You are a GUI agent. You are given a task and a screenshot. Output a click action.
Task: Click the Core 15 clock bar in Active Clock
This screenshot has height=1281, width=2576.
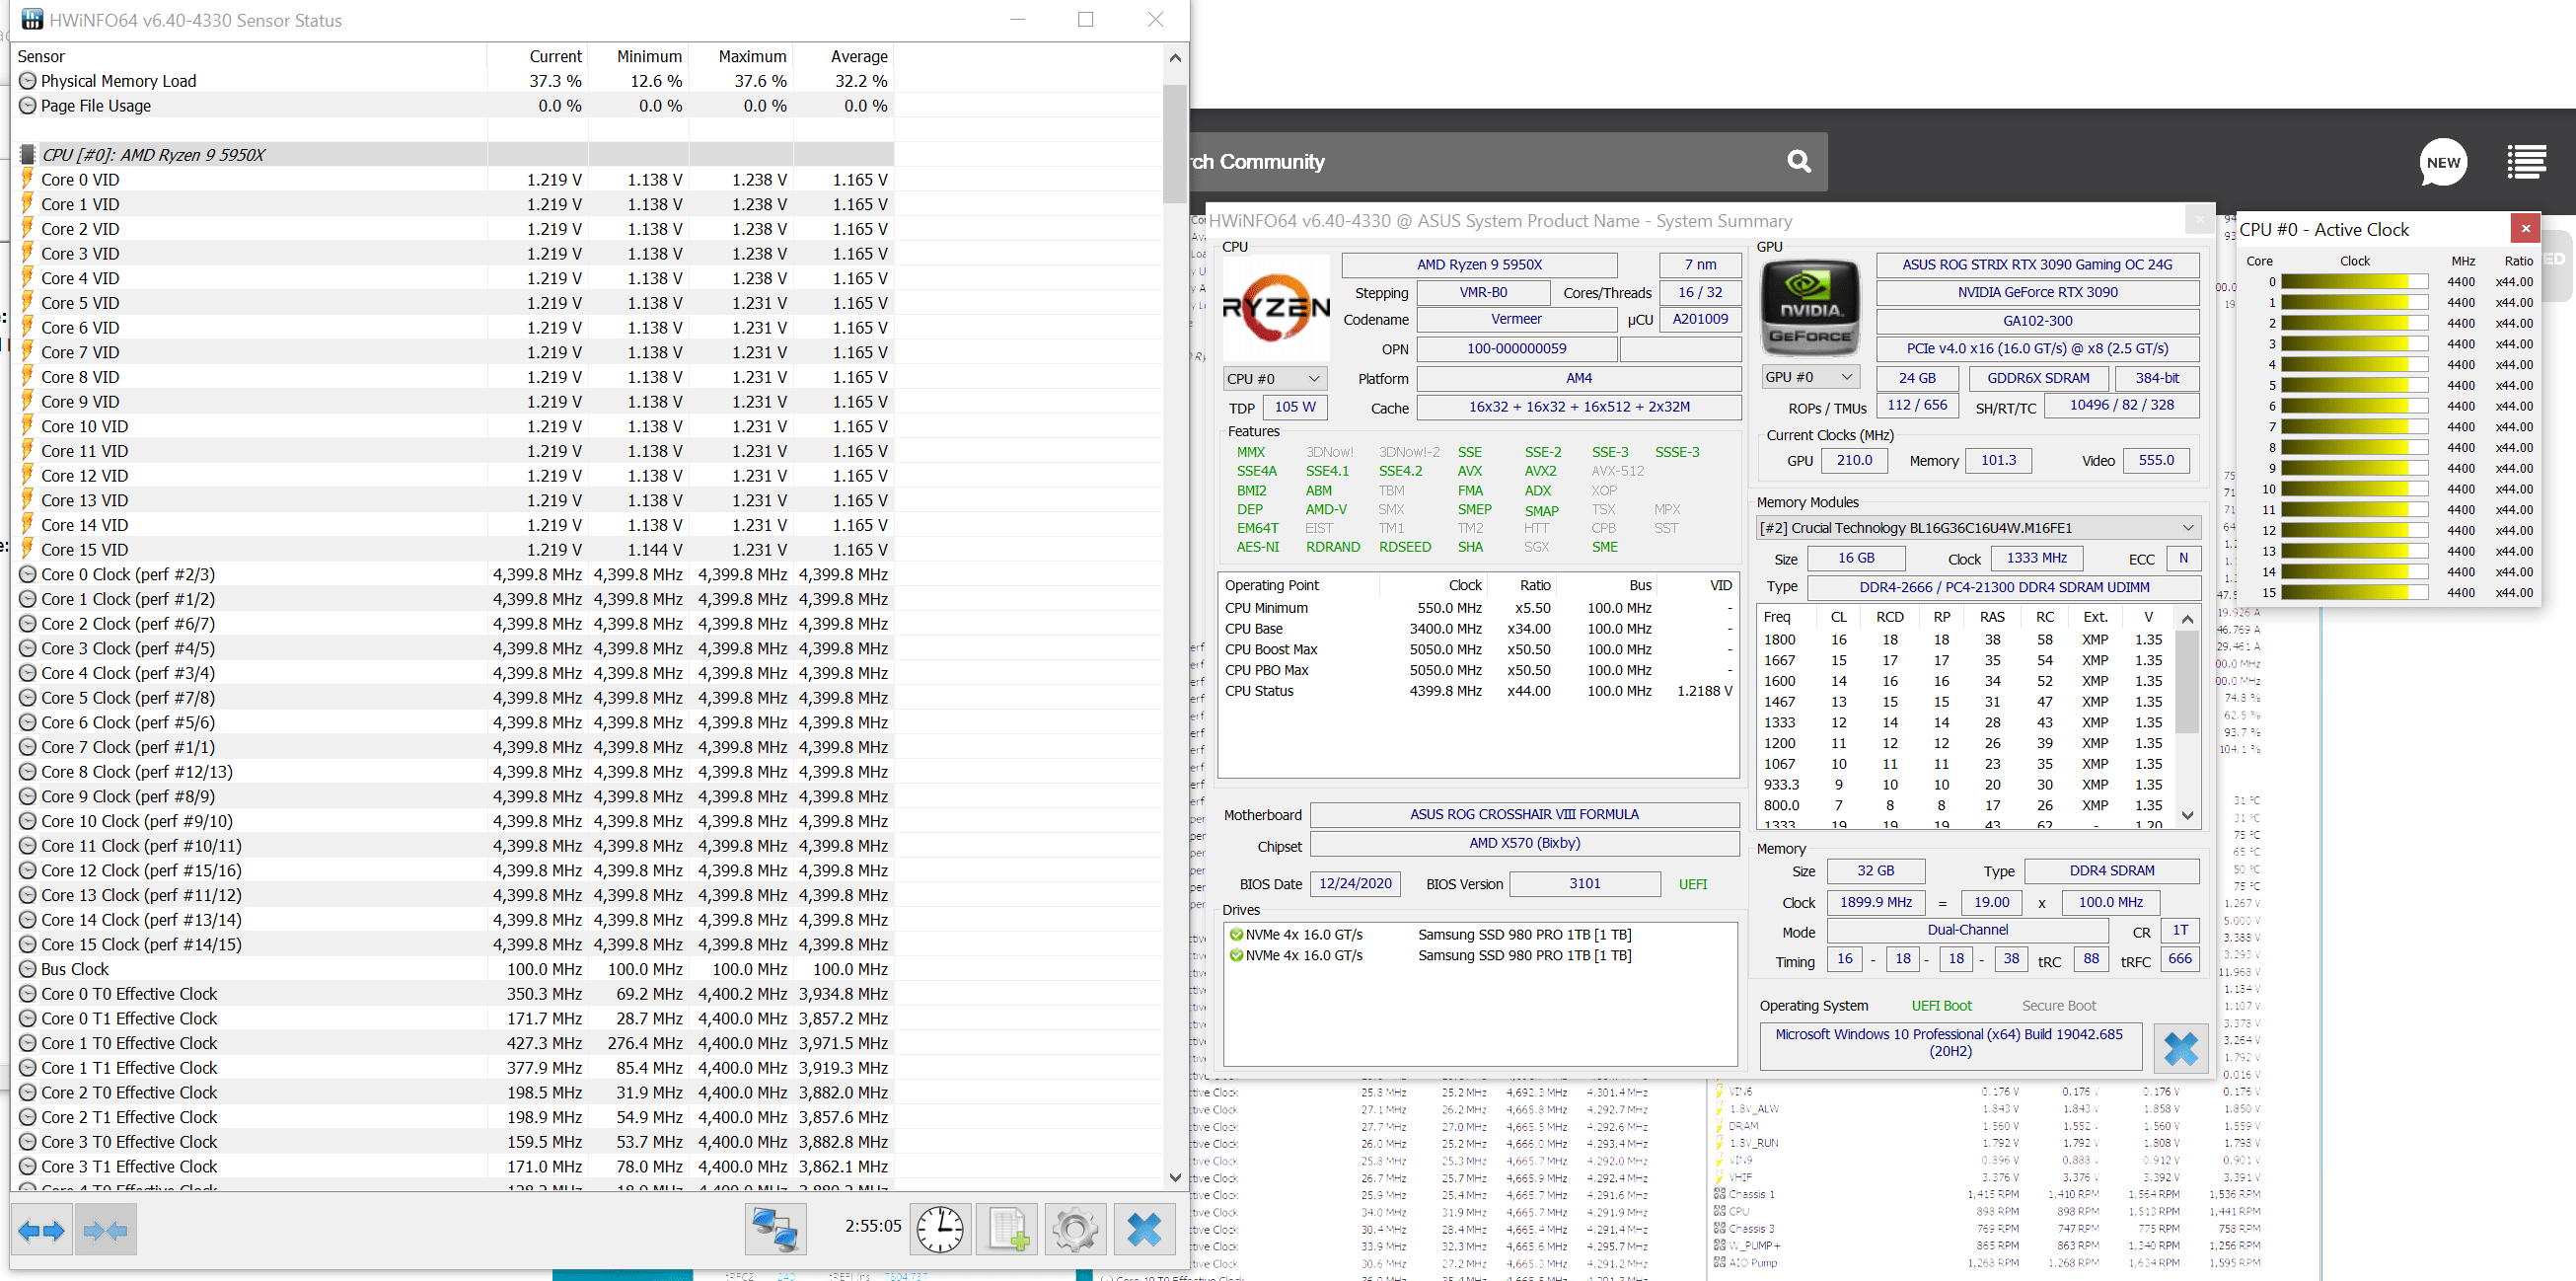tap(2354, 593)
